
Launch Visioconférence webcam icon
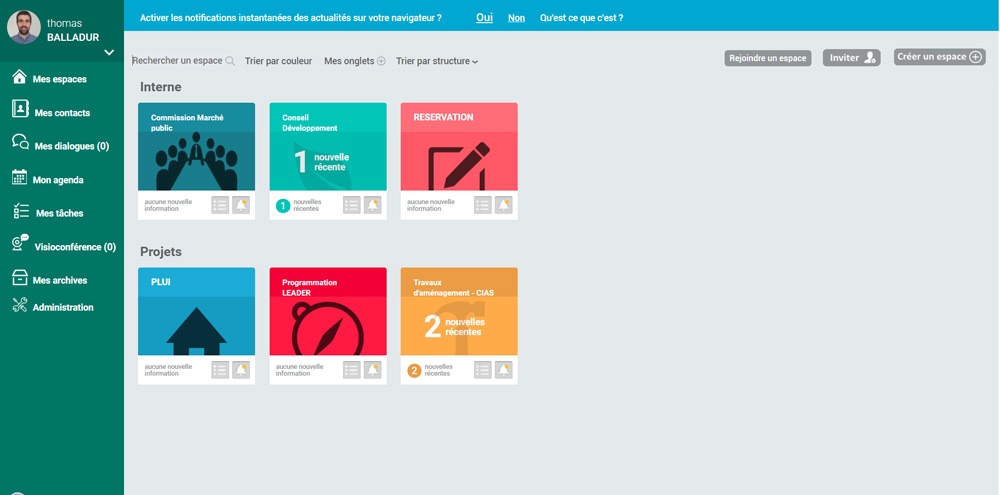[x=20, y=244]
